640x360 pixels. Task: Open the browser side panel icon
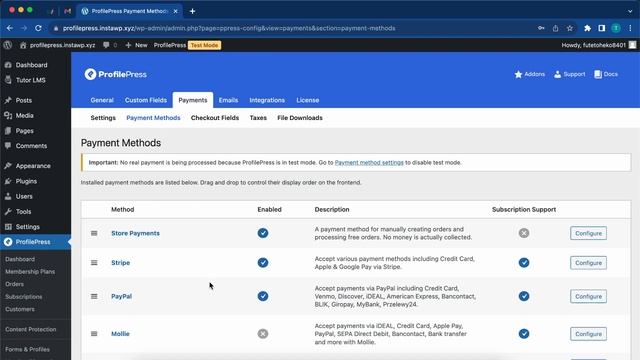602,28
